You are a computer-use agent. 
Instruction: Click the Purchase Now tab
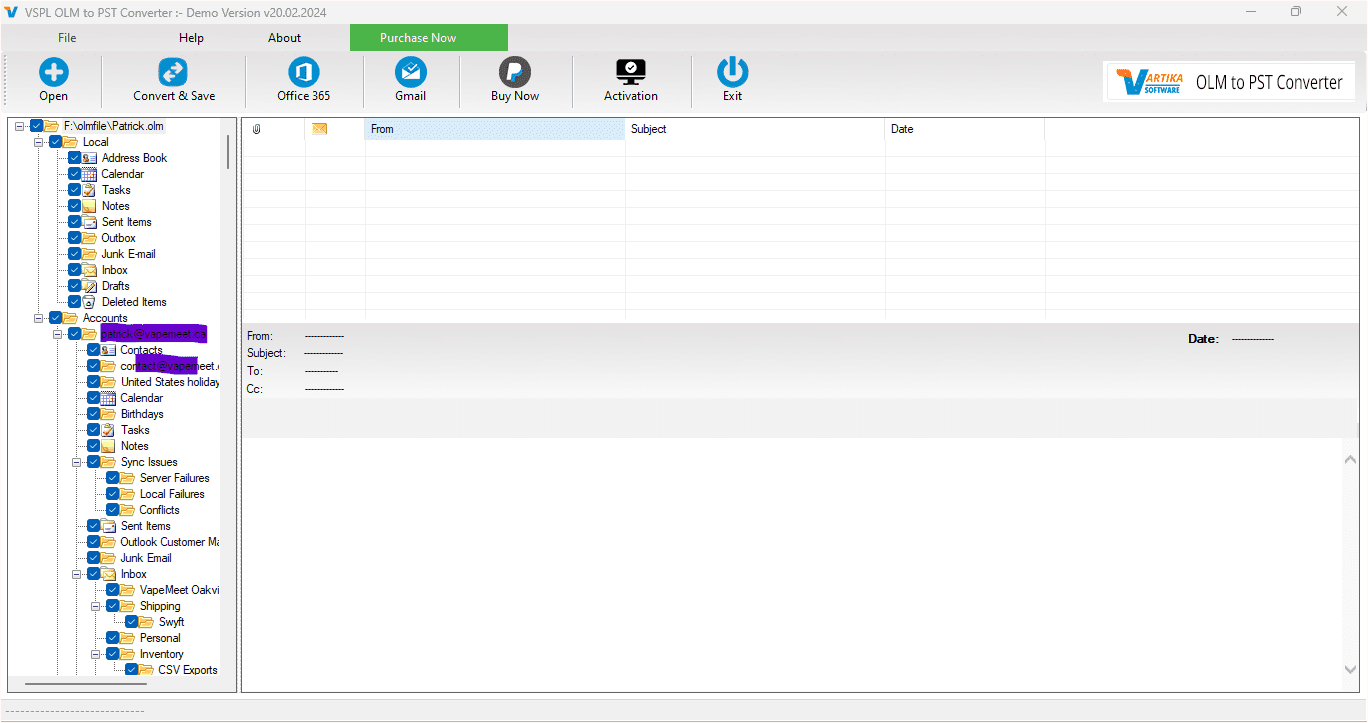coord(428,38)
